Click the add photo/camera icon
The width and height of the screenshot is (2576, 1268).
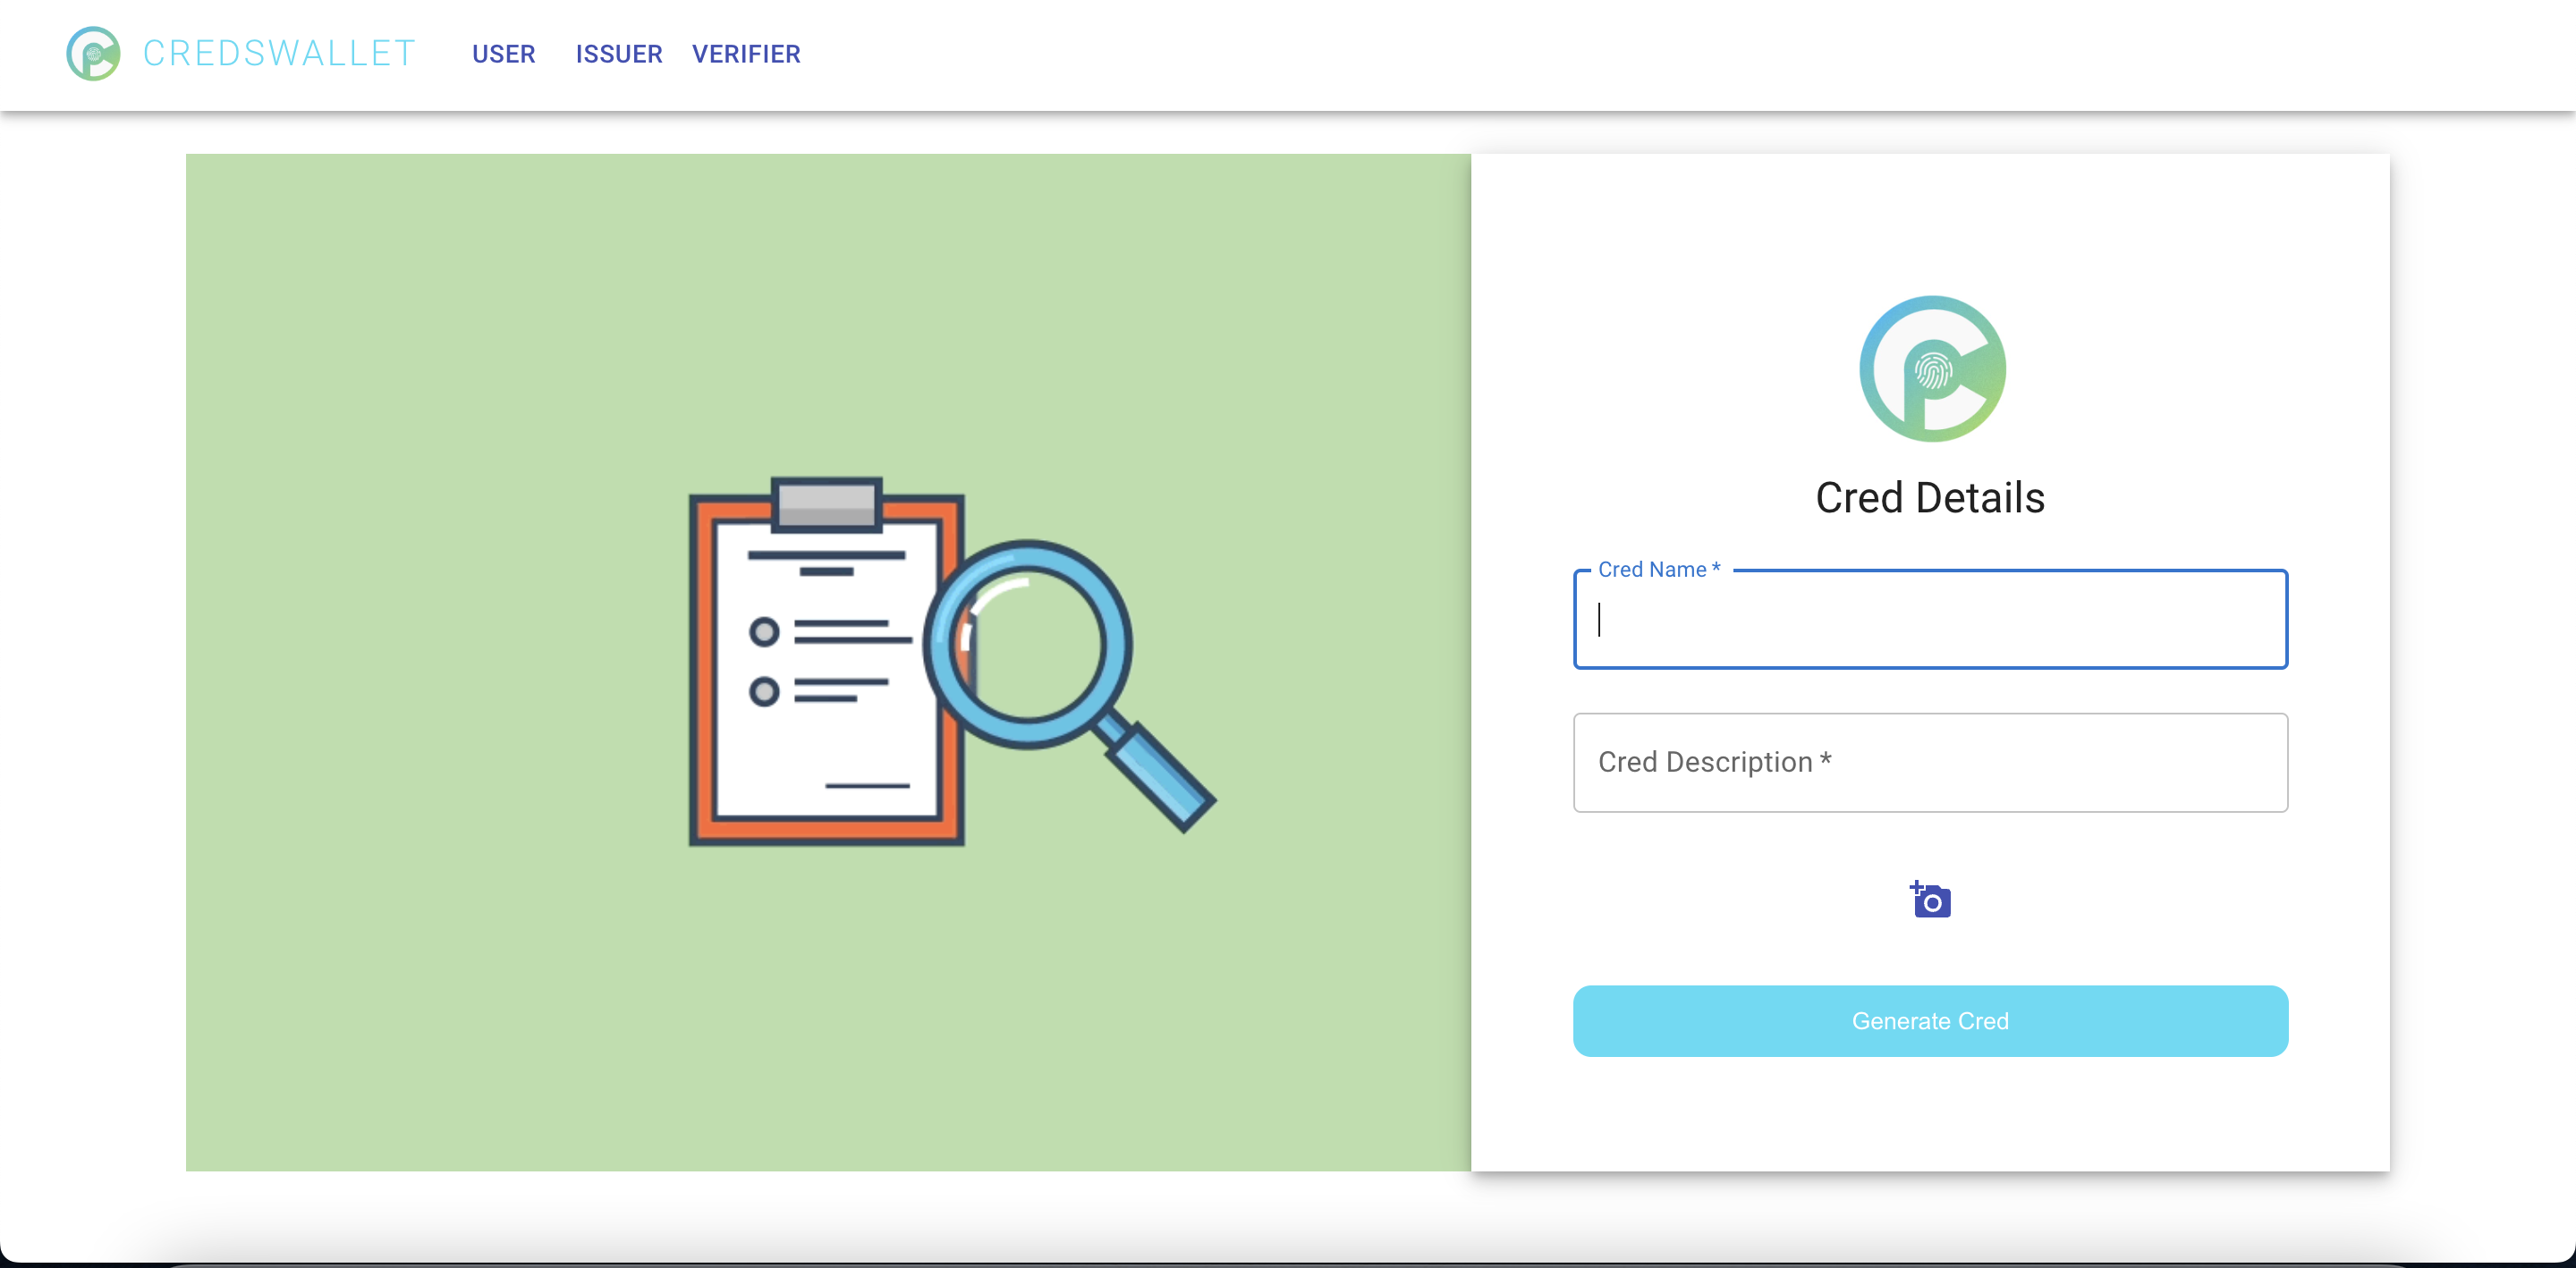(x=1930, y=900)
